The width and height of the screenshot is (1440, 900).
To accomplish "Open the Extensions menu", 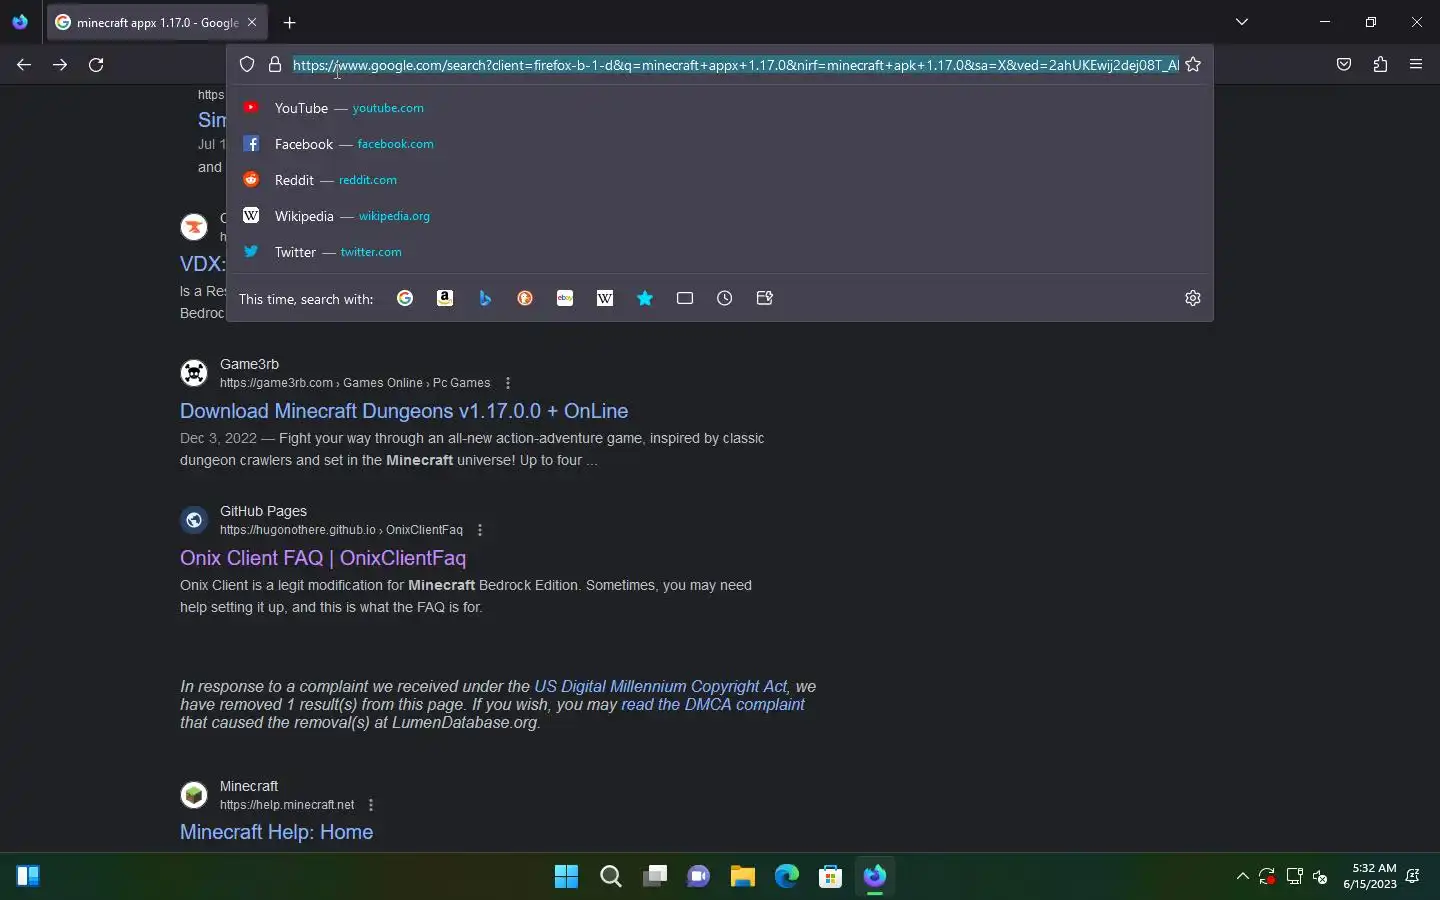I will click(1380, 65).
